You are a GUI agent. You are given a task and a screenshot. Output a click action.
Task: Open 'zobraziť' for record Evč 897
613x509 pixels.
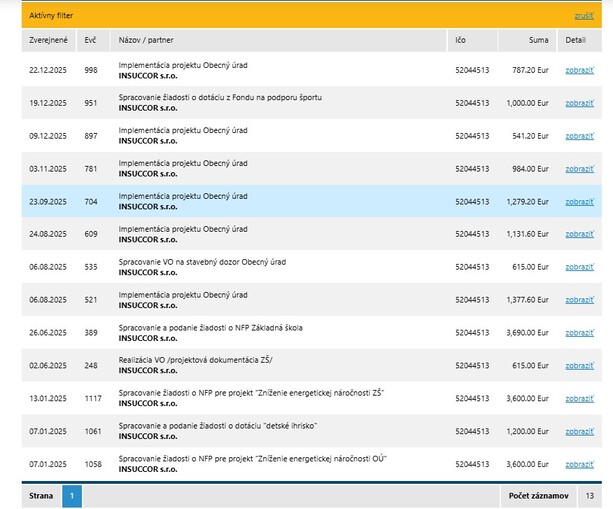pyautogui.click(x=579, y=136)
